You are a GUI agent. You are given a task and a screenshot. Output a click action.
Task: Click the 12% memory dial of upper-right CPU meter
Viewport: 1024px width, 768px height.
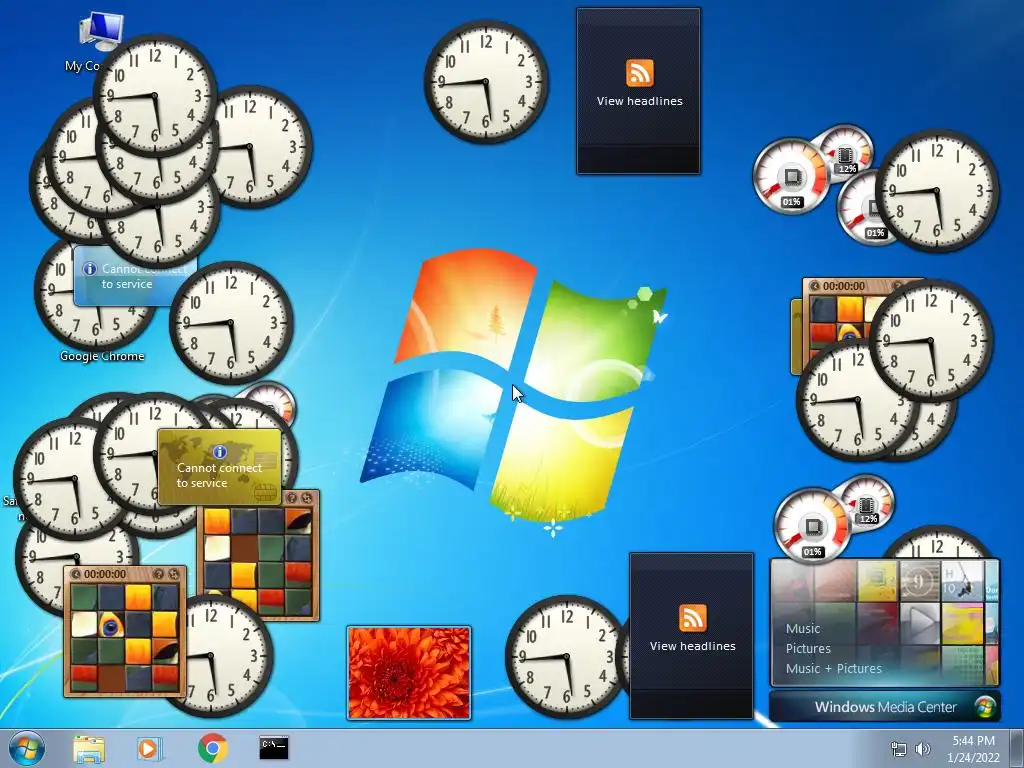[x=846, y=152]
